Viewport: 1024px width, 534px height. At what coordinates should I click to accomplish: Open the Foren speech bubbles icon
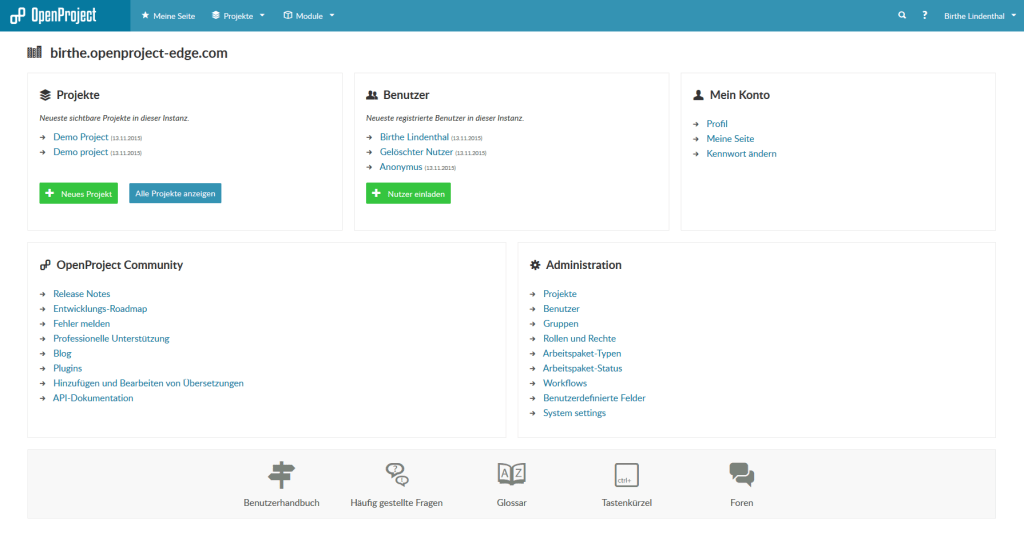741,474
